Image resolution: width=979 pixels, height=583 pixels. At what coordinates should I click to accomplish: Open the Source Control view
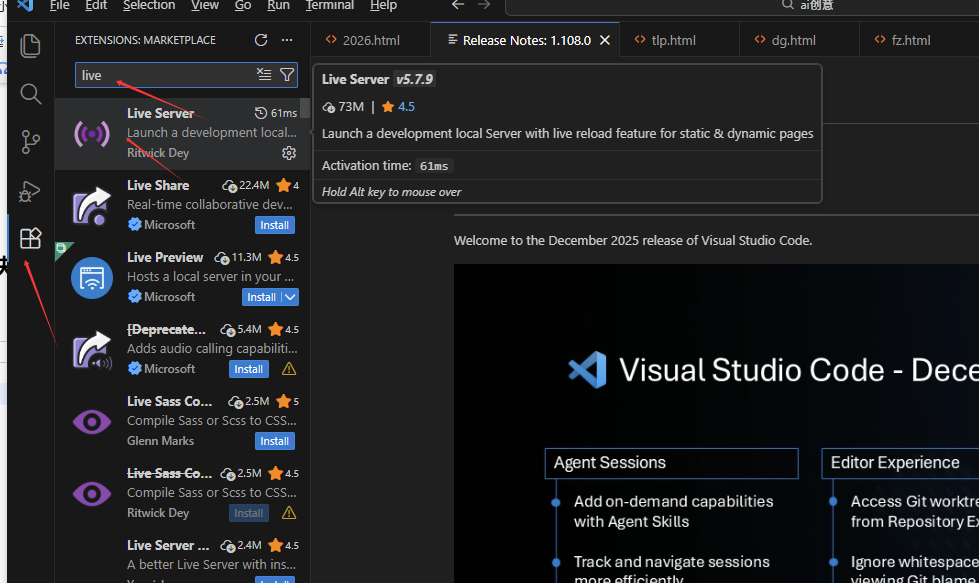pos(31,142)
